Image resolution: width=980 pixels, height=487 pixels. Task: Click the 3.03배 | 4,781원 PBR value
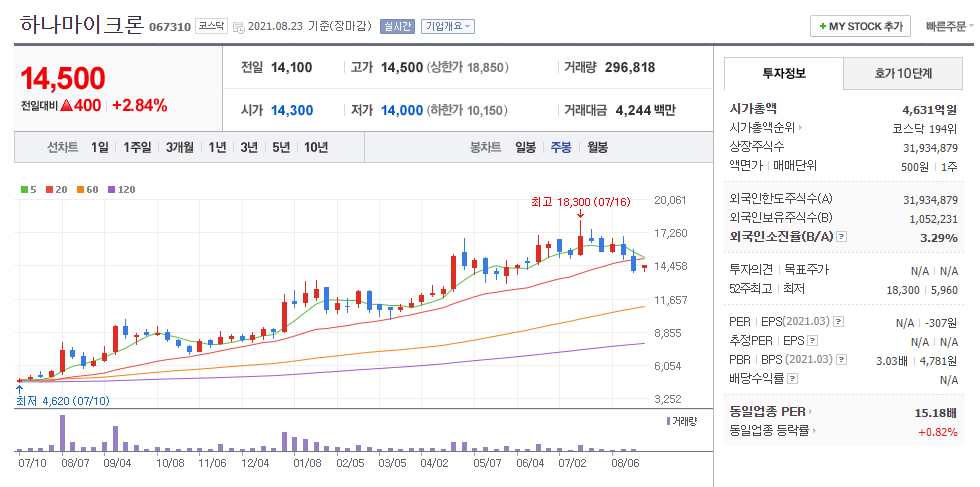(917, 361)
